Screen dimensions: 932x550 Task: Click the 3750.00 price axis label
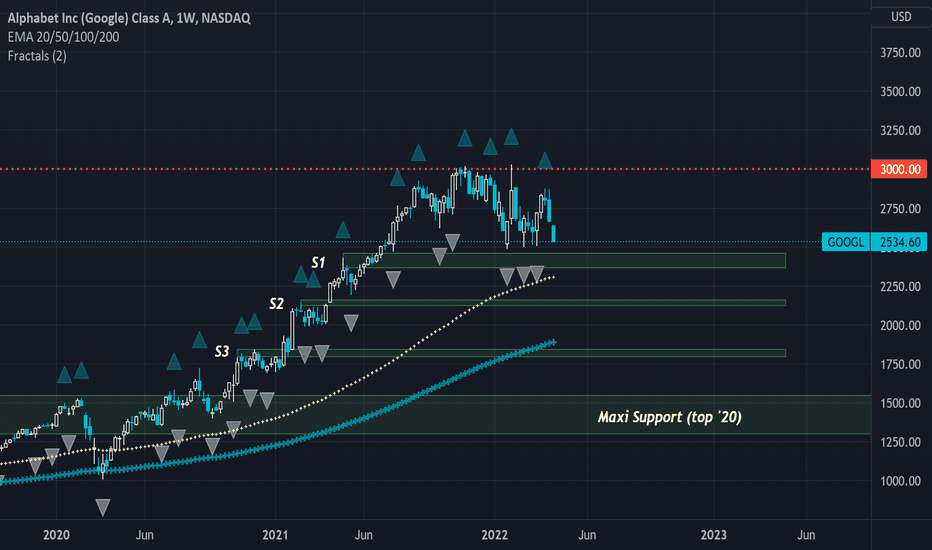(x=900, y=53)
